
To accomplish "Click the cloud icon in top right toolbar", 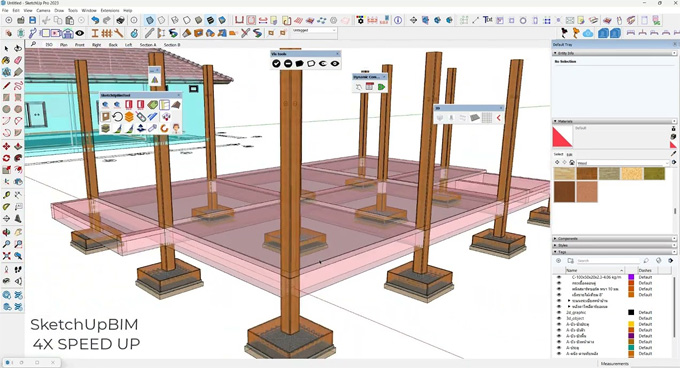I will [x=588, y=33].
